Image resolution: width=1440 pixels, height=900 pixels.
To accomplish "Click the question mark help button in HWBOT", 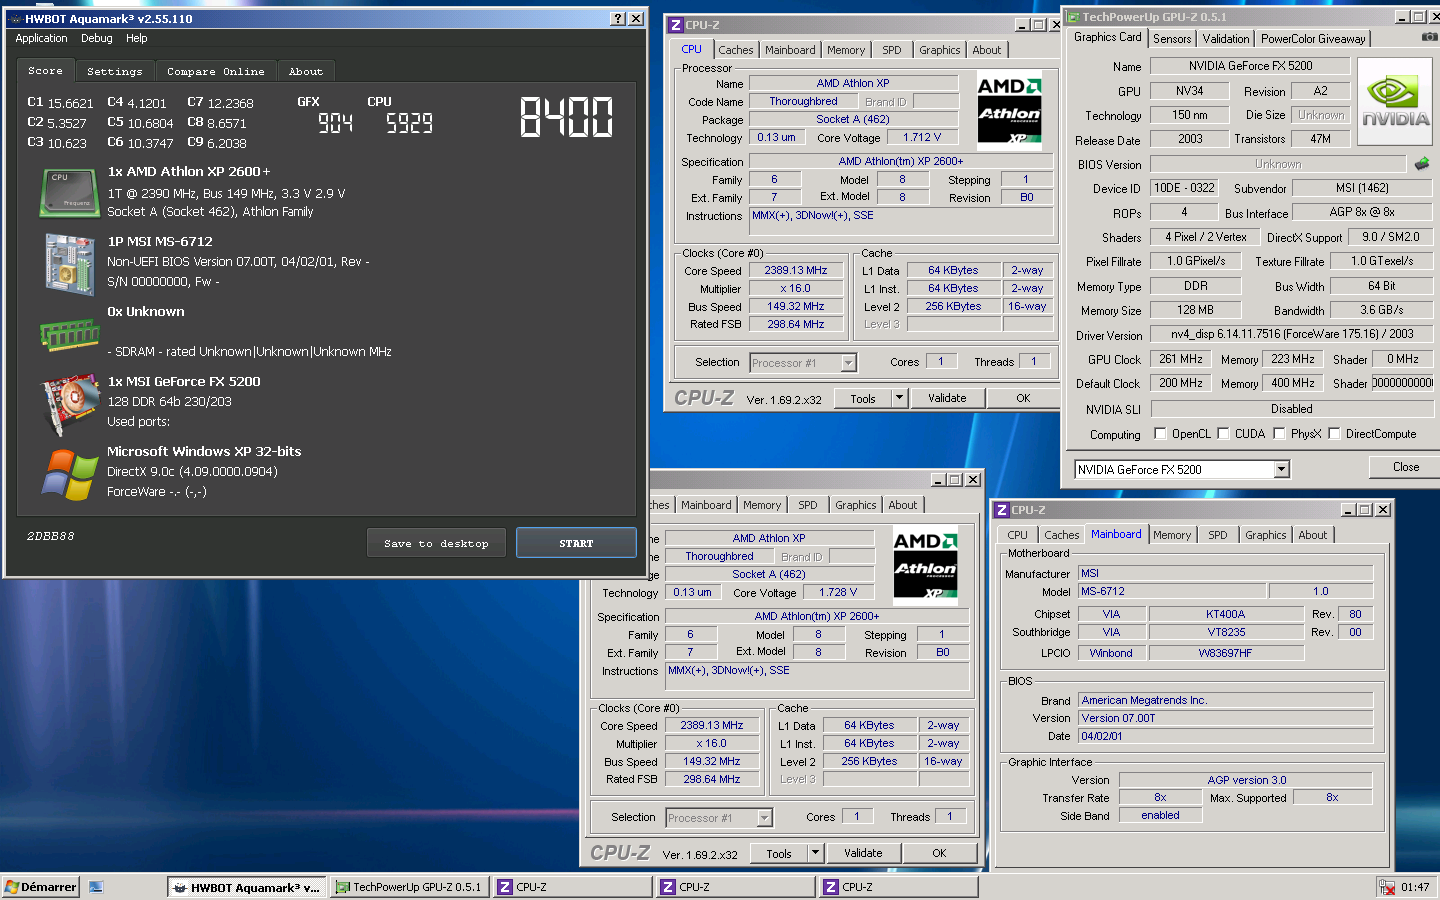I will pos(618,19).
